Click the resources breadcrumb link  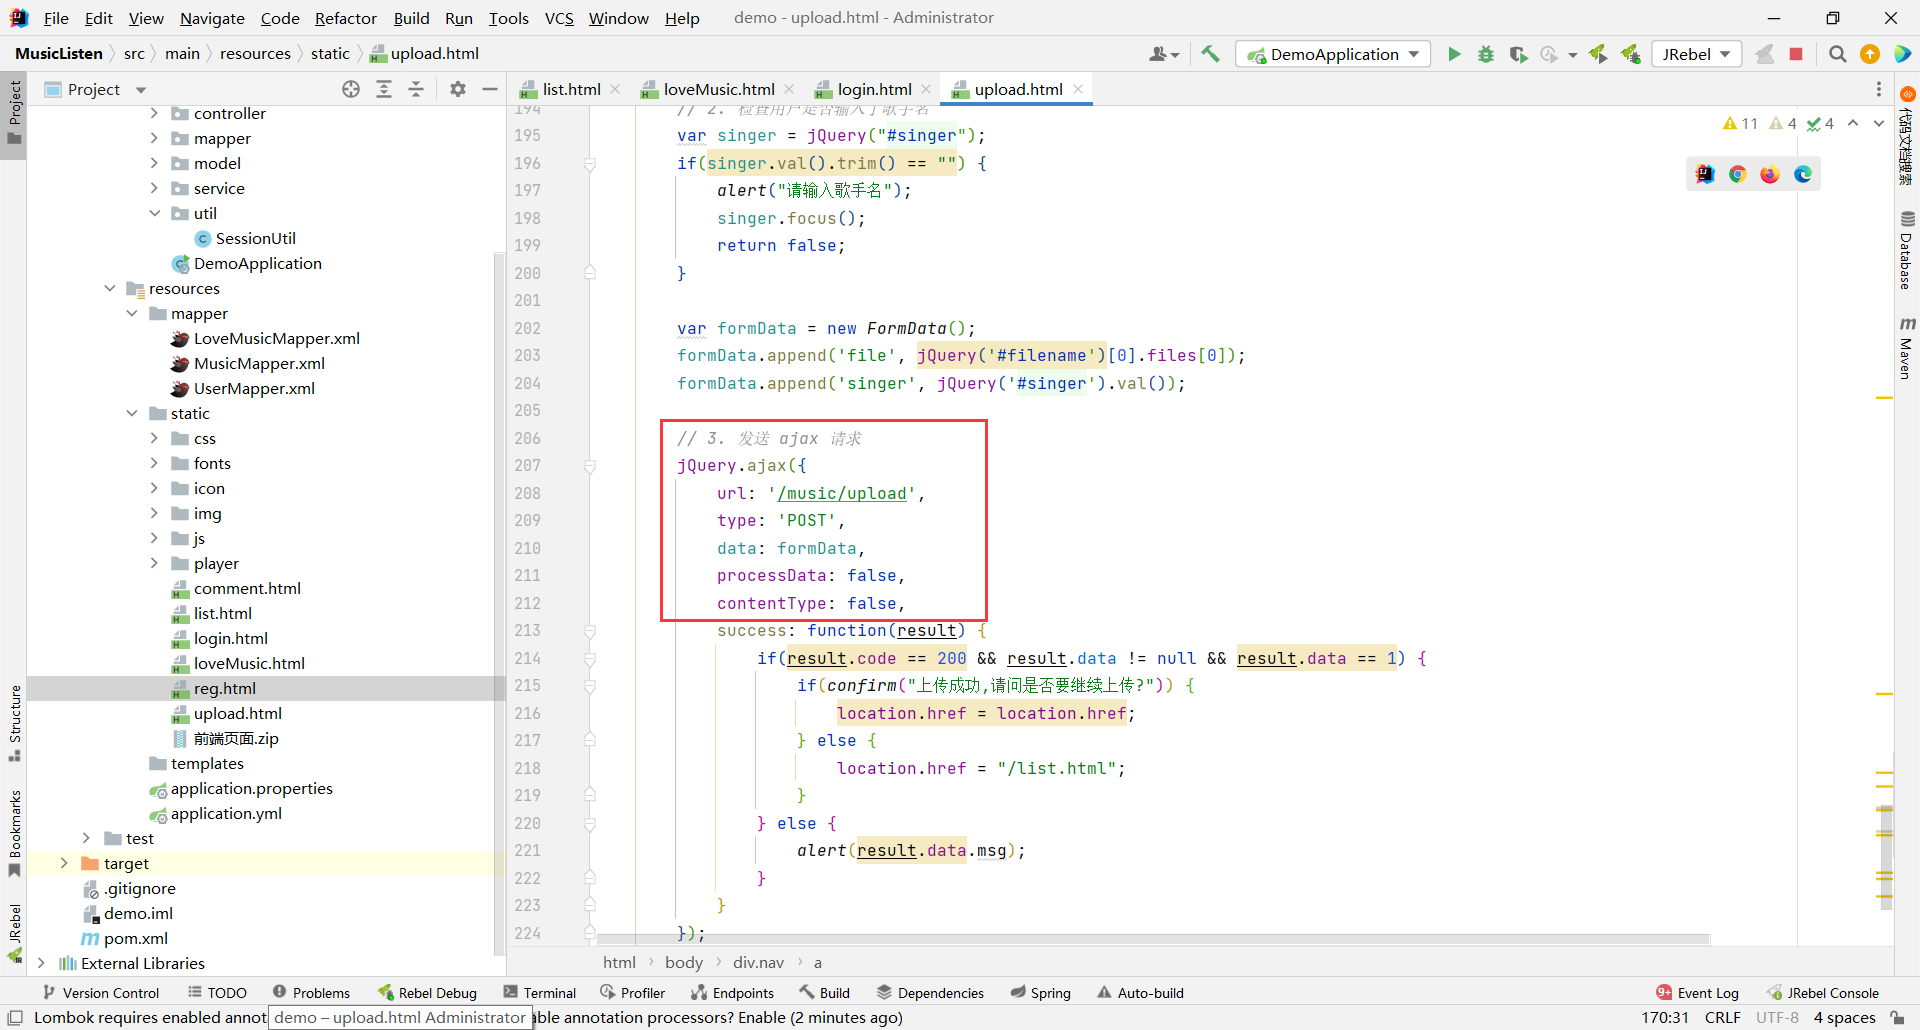pyautogui.click(x=255, y=54)
